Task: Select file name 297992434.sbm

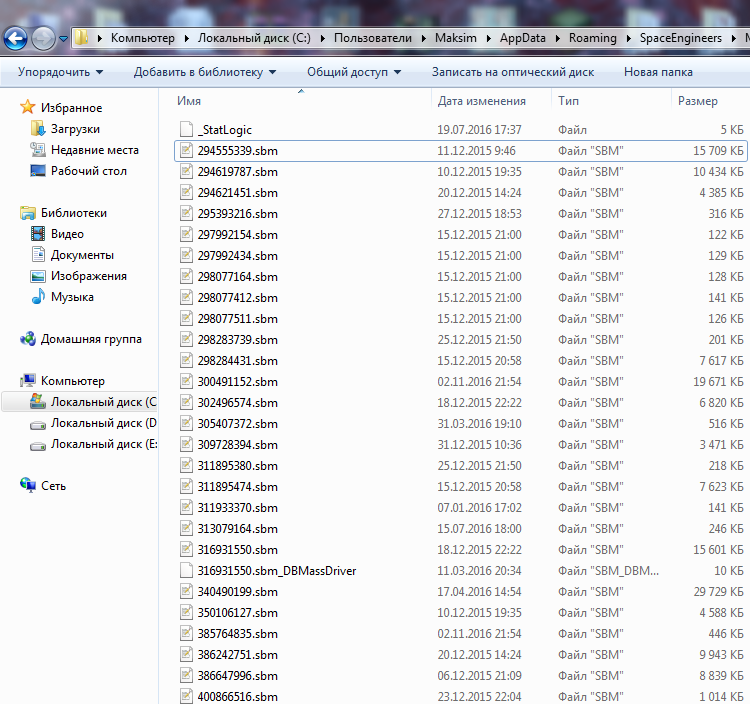Action: pyautogui.click(x=238, y=256)
